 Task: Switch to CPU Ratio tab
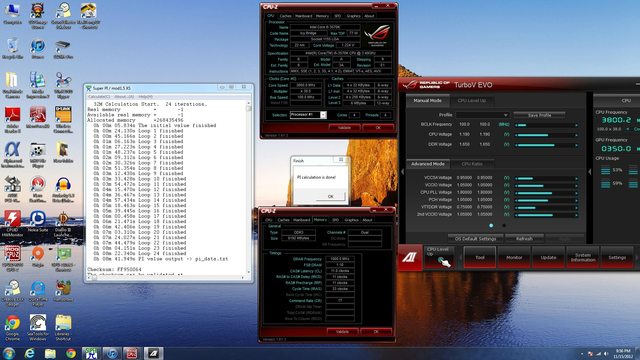pyautogui.click(x=472, y=164)
